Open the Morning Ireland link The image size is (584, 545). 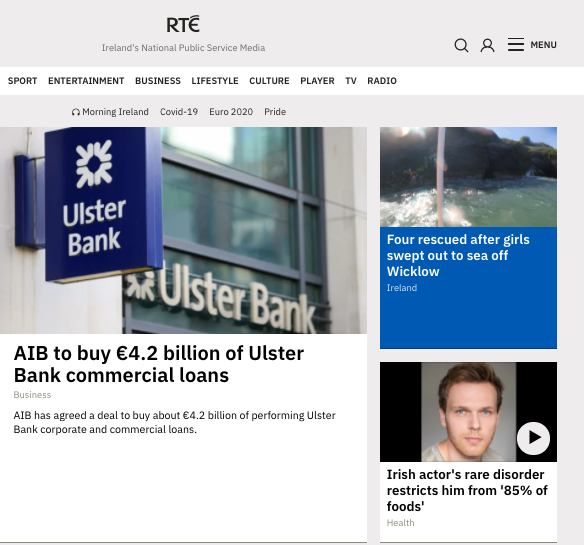115,112
